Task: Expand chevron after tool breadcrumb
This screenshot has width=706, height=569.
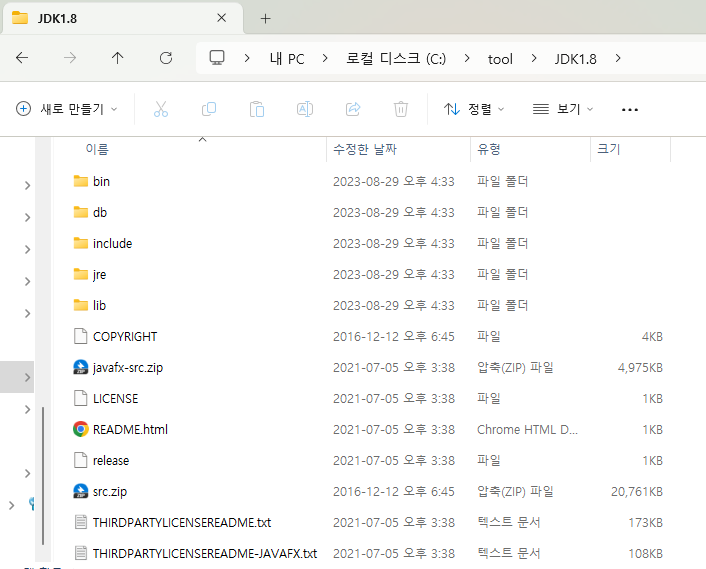Action: 534,59
